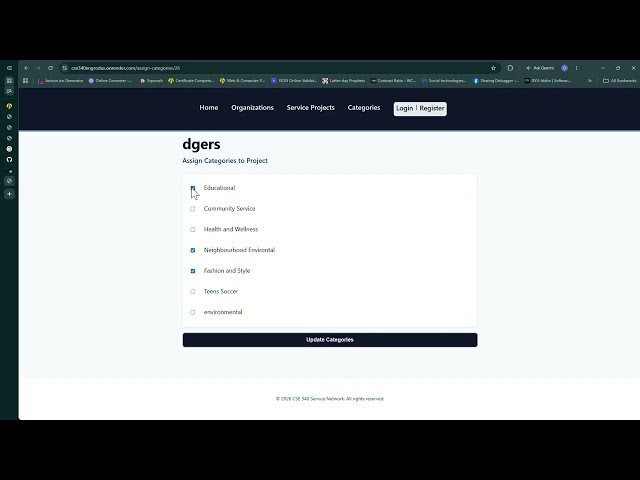Open the BYU-Idaho Software bookmark
Viewport: 640px width, 480px height.
(x=547, y=81)
